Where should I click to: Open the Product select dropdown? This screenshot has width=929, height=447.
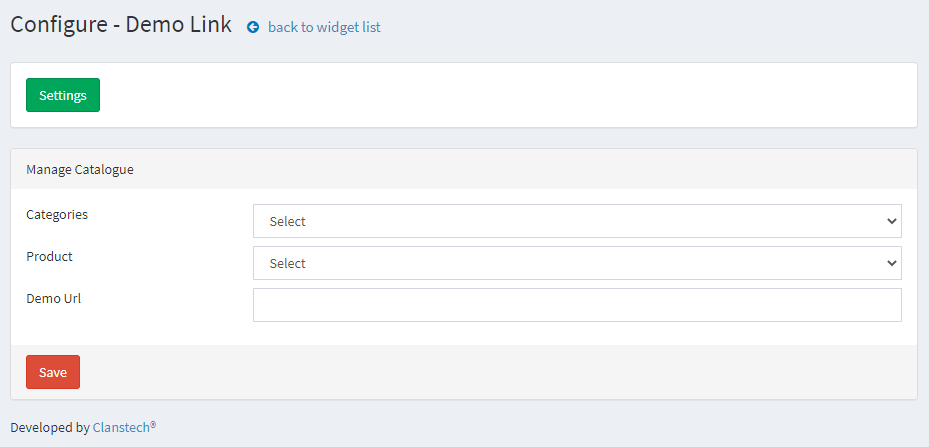pyautogui.click(x=577, y=263)
